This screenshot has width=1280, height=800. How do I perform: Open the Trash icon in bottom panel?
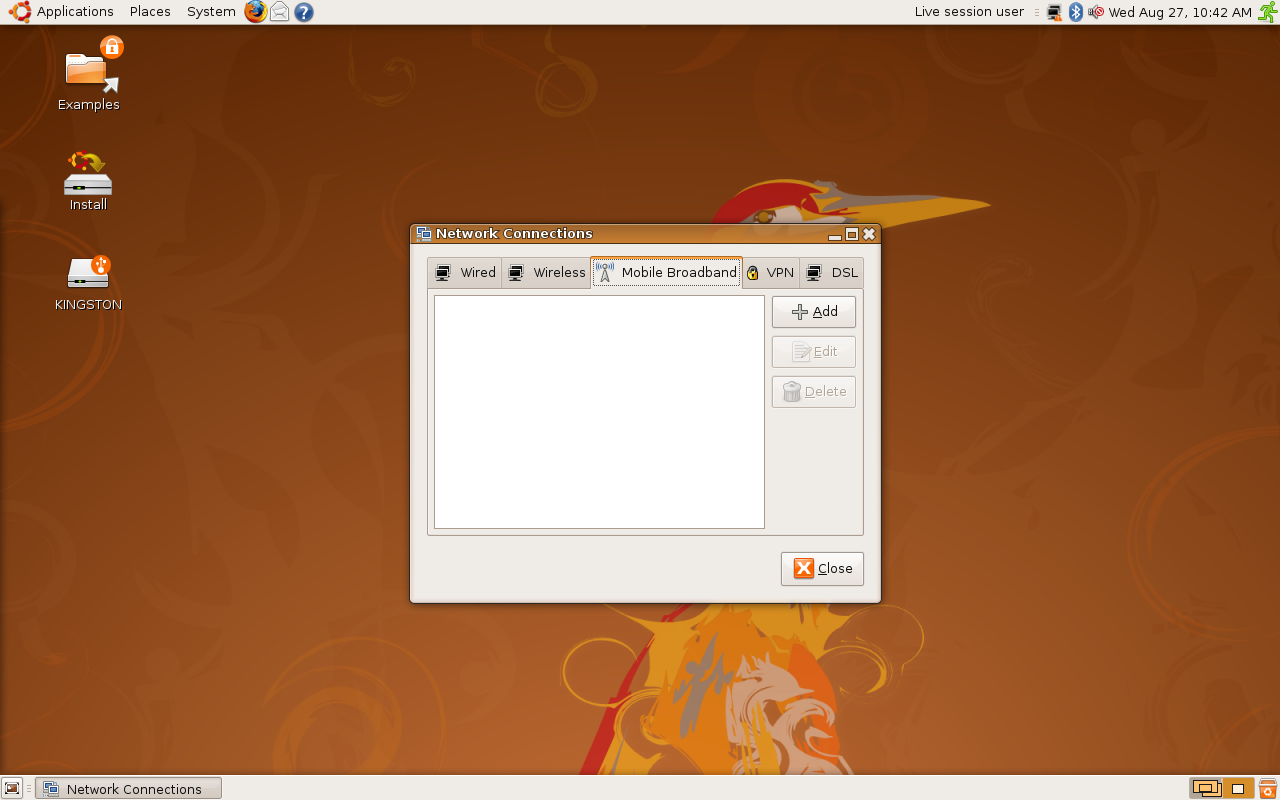pyautogui.click(x=1268, y=788)
